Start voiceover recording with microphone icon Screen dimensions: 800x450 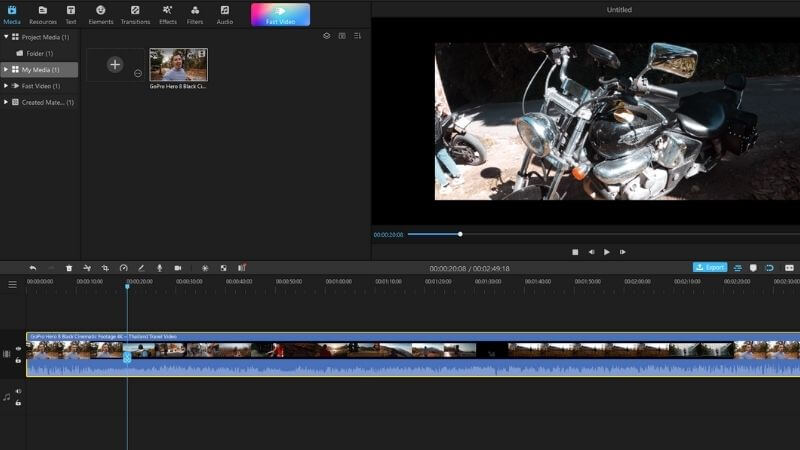click(159, 268)
